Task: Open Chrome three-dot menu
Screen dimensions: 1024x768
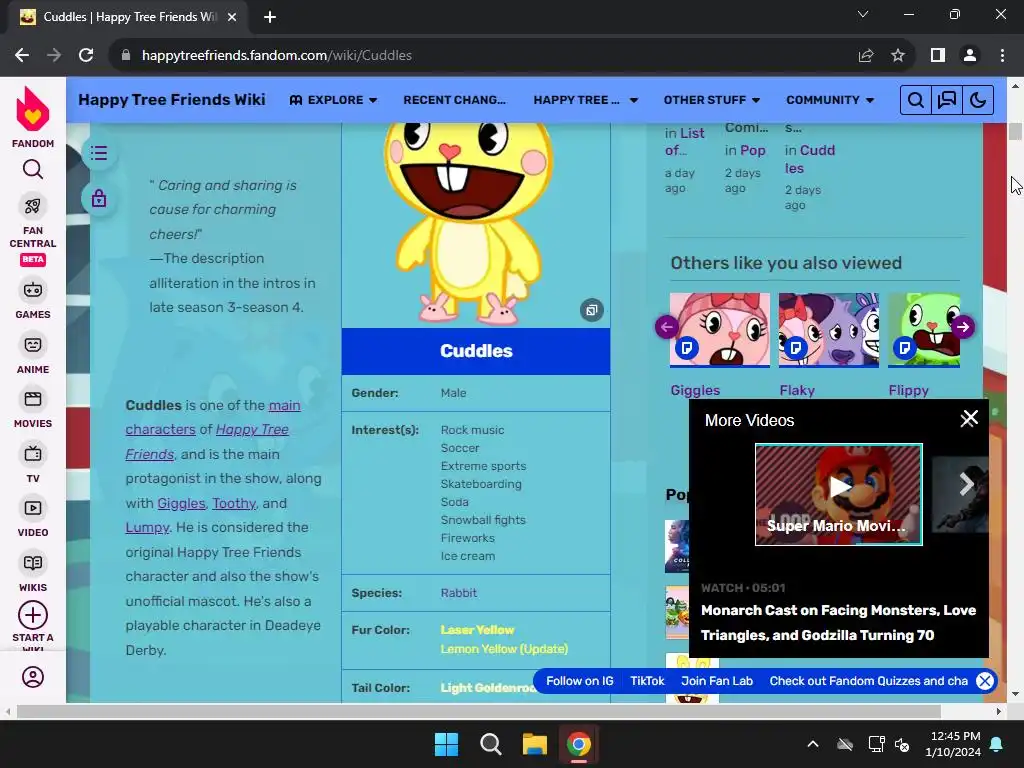Action: (x=1002, y=56)
